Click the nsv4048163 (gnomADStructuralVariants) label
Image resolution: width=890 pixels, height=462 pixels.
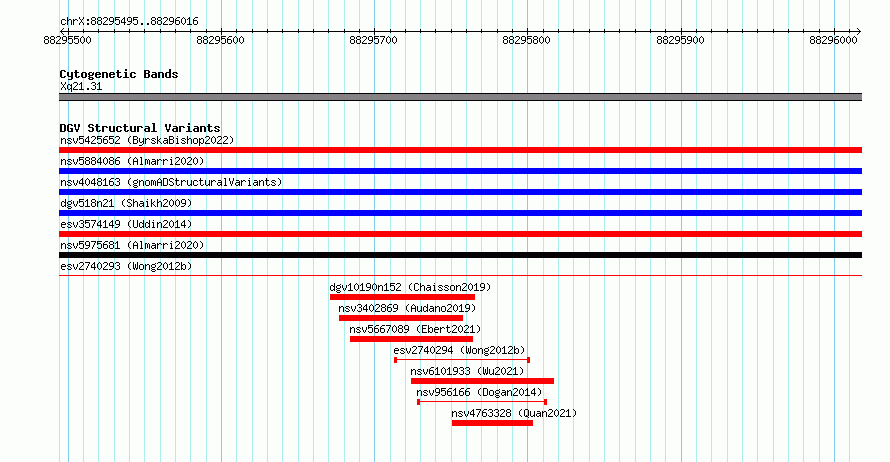click(x=171, y=182)
